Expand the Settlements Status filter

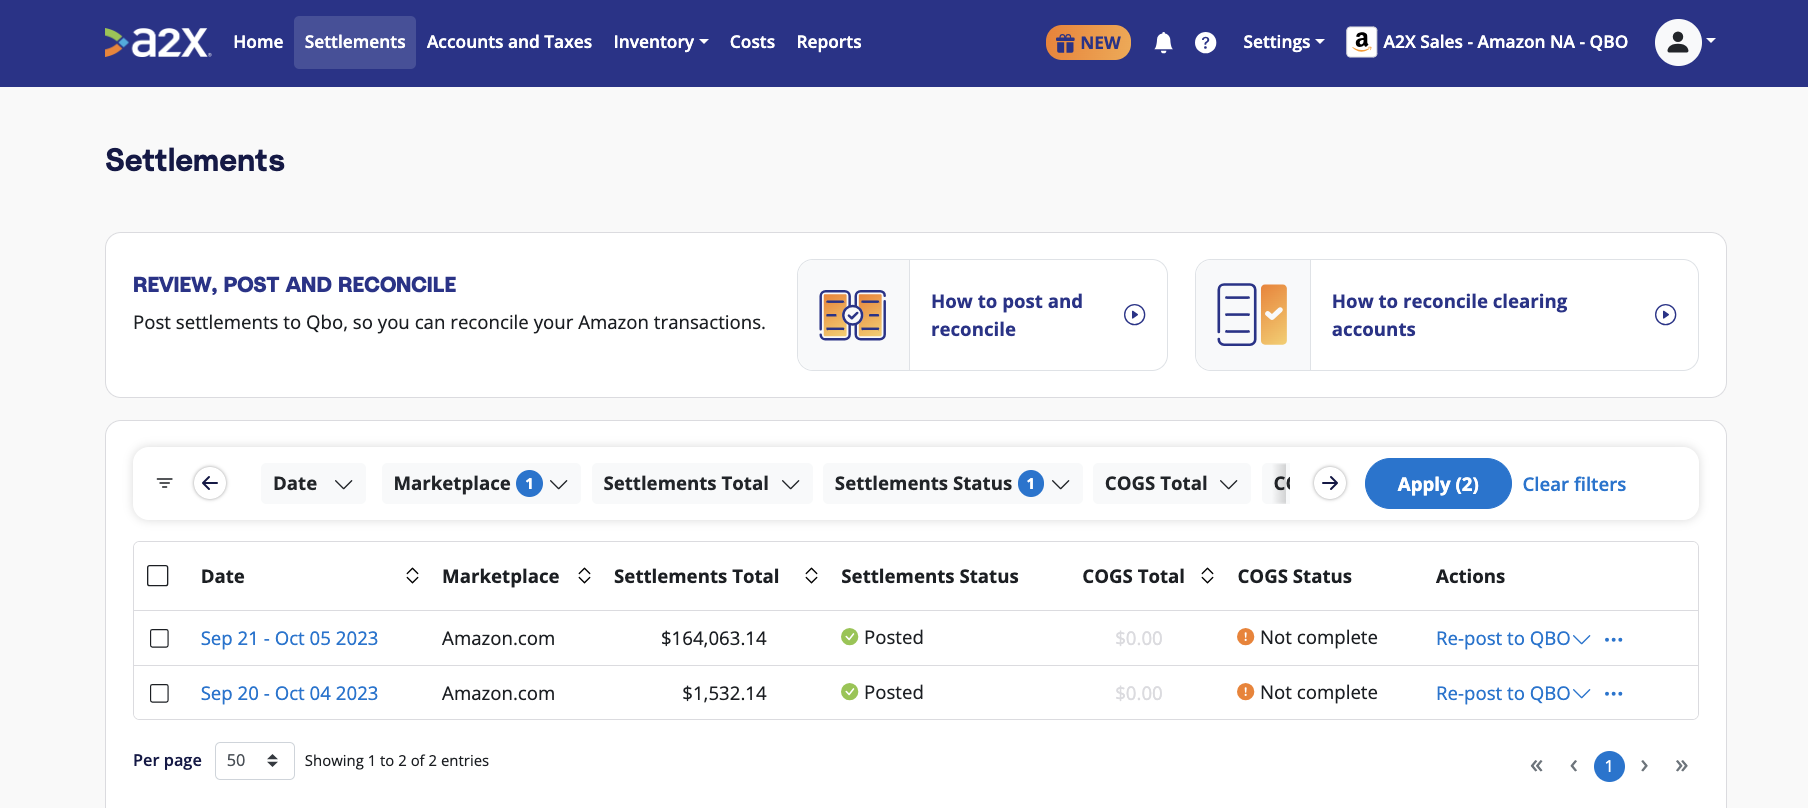952,483
